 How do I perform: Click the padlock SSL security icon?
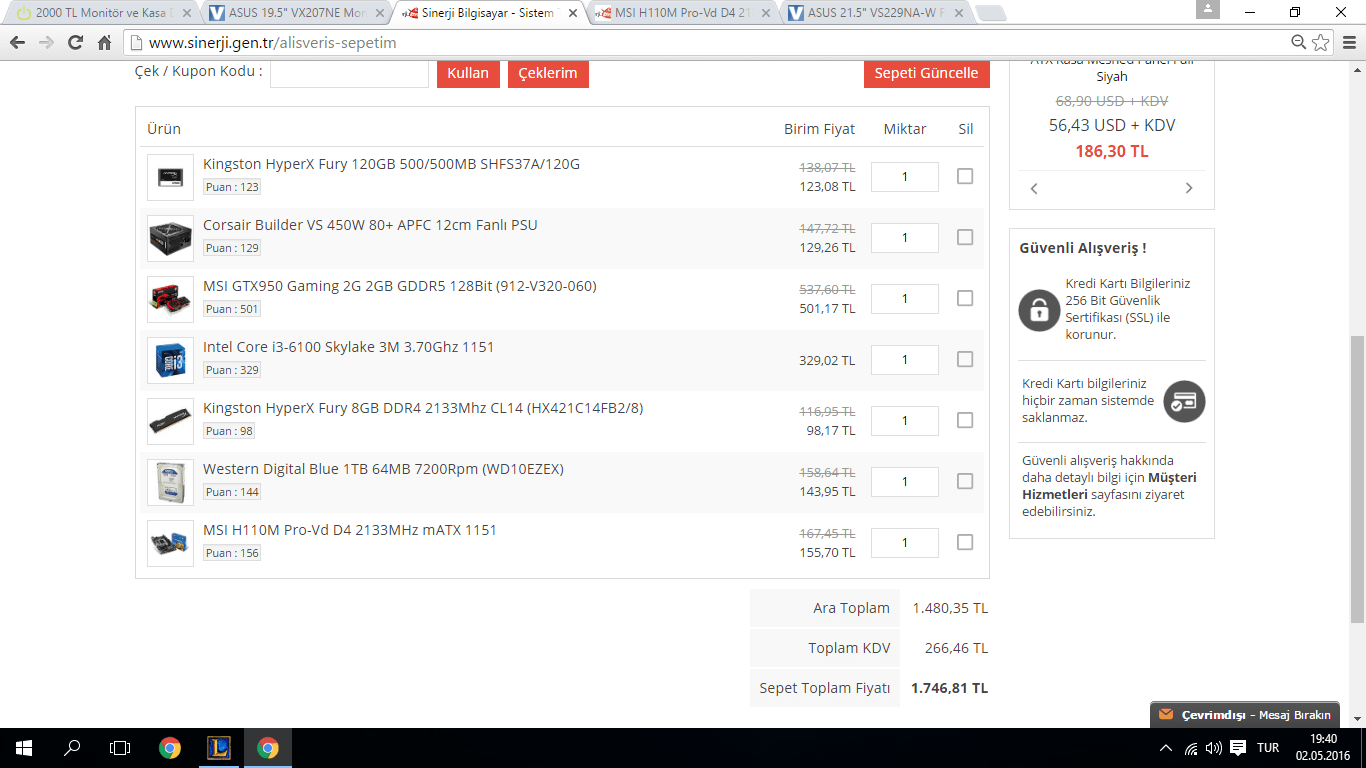coord(1039,309)
